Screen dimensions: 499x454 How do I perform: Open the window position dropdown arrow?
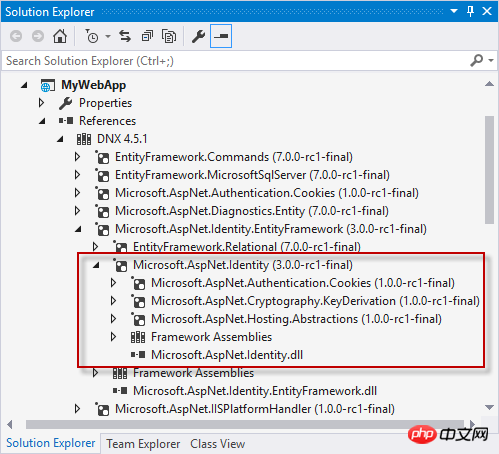pos(454,11)
